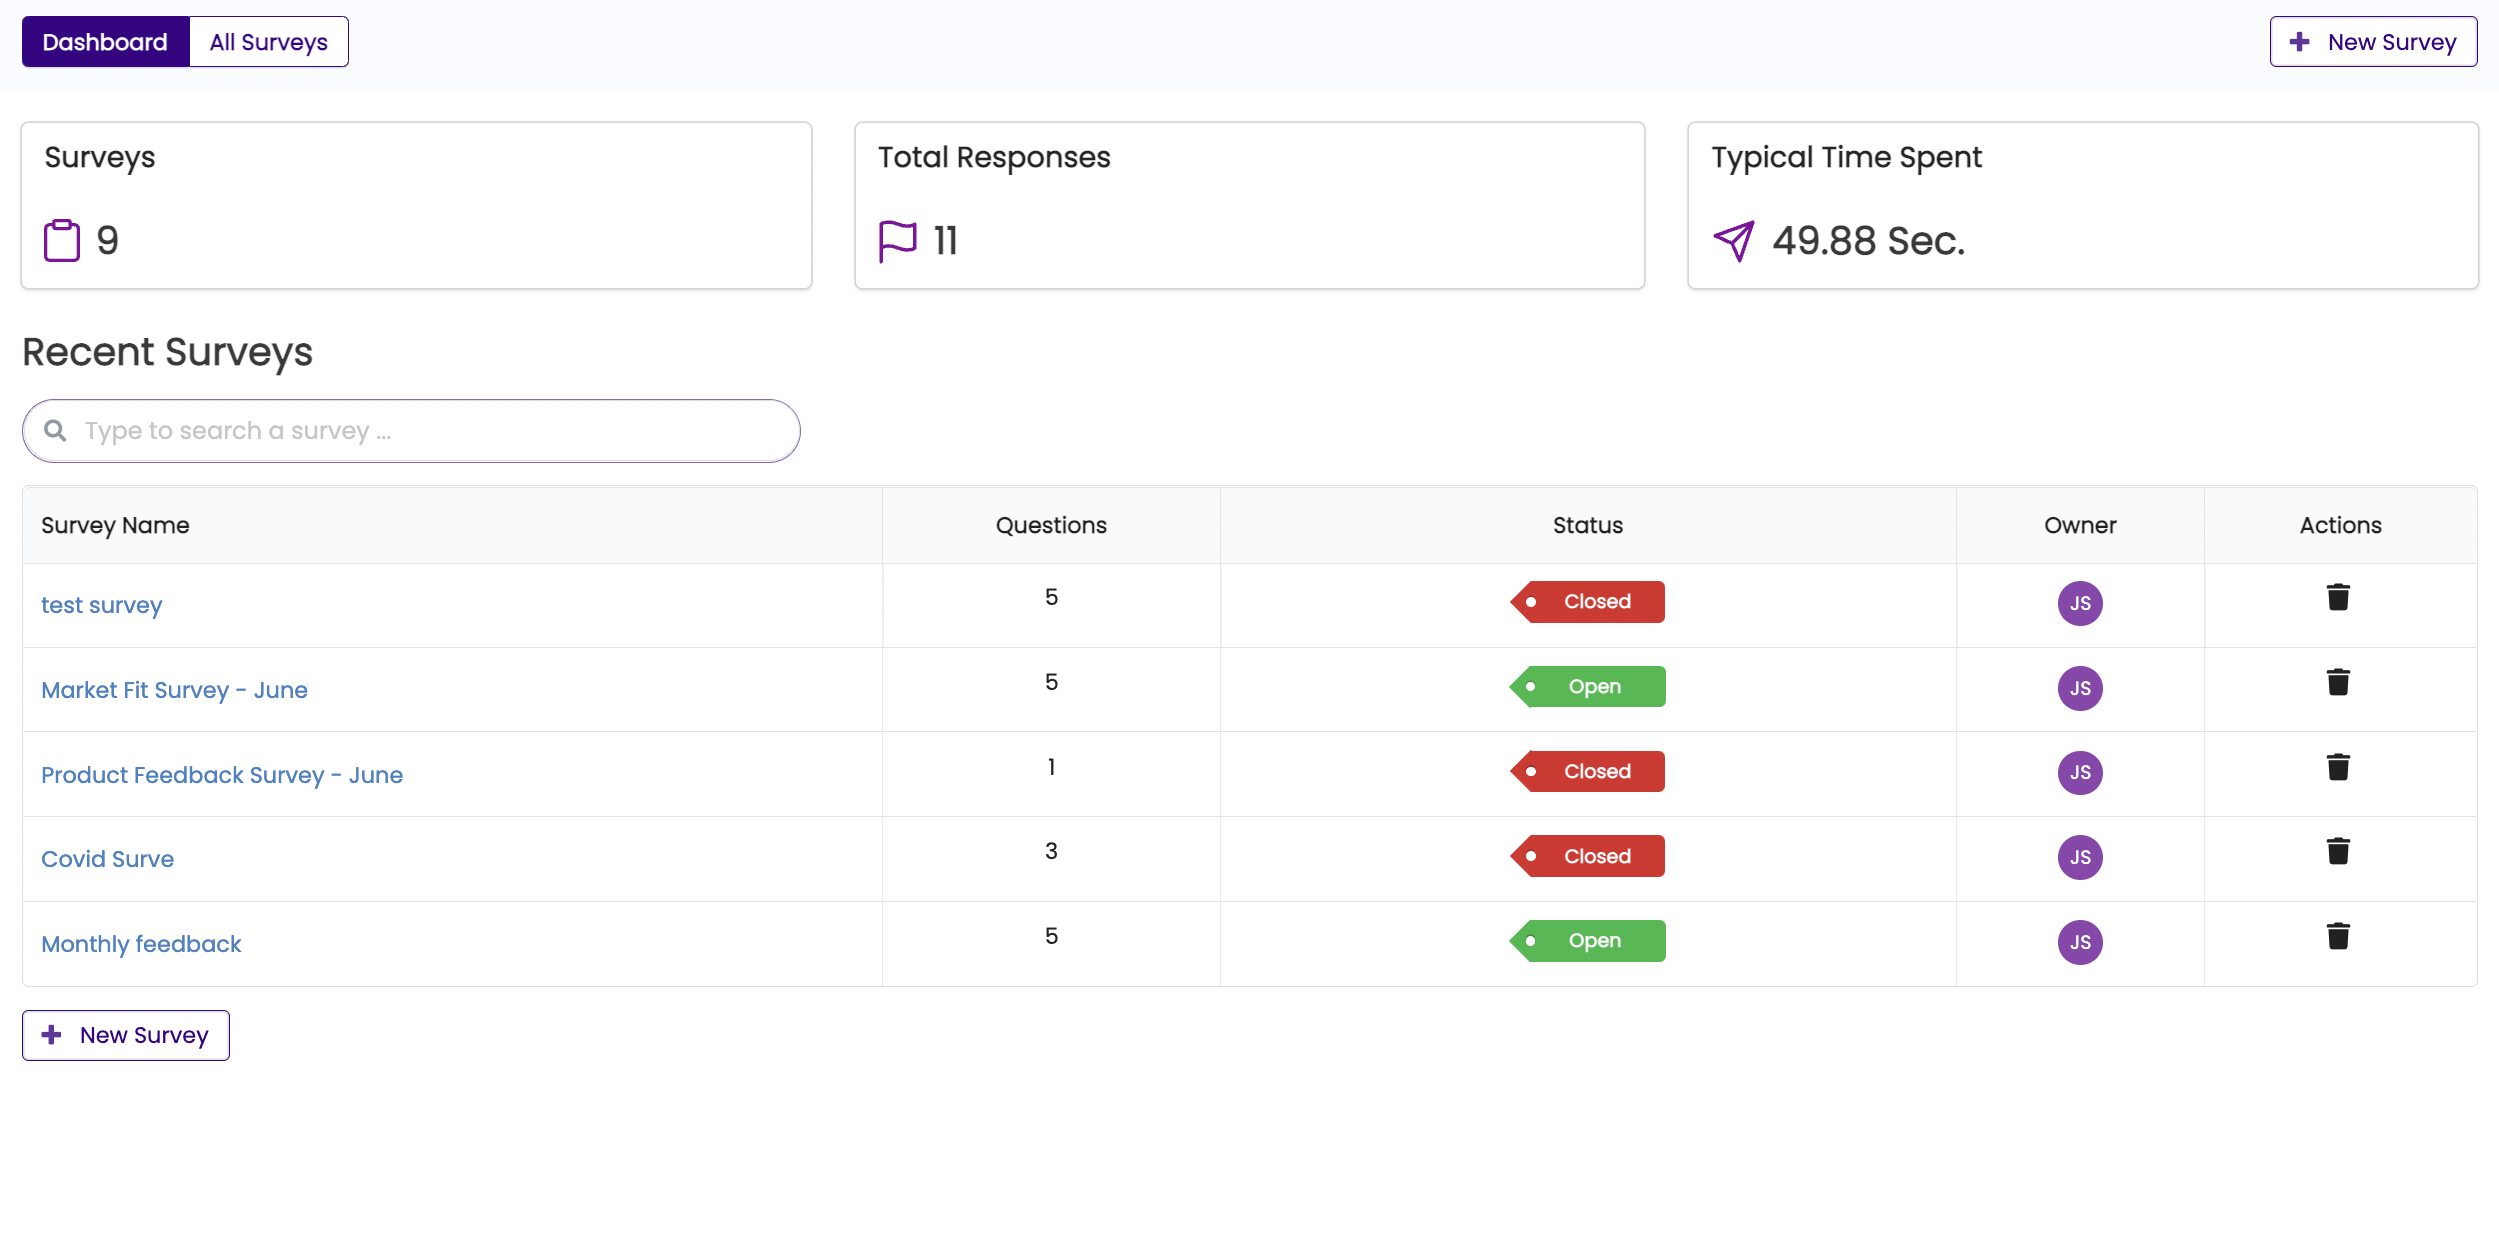Click the top-right New Survey button
The image size is (2499, 1237).
coord(2376,40)
